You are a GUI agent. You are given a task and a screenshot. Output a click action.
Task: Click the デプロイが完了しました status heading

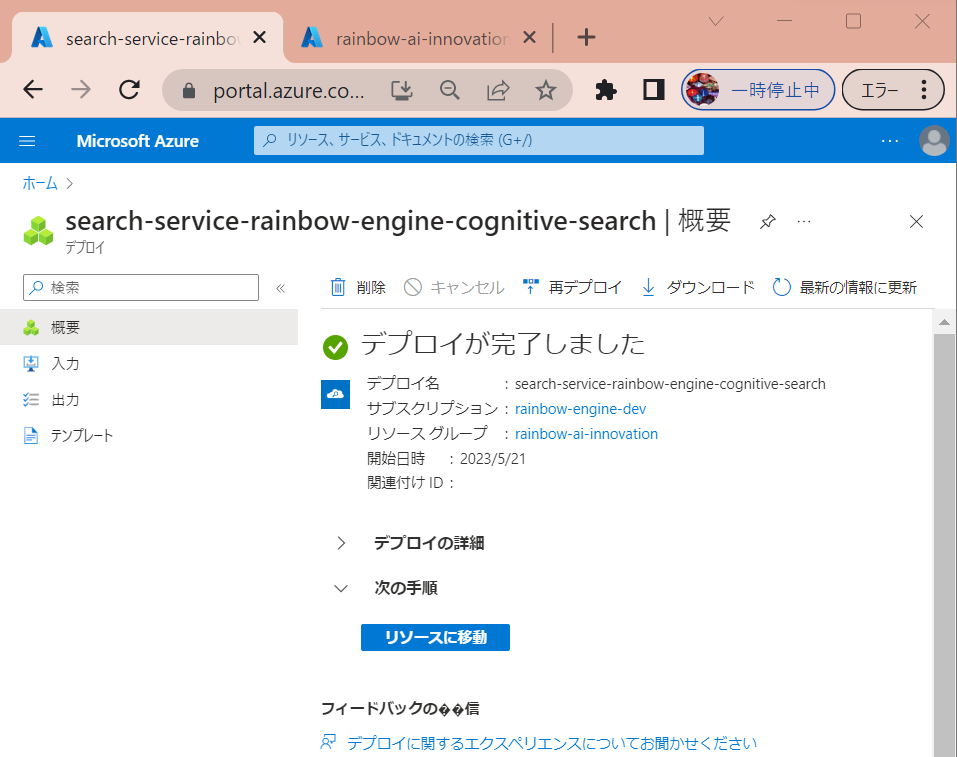click(503, 344)
